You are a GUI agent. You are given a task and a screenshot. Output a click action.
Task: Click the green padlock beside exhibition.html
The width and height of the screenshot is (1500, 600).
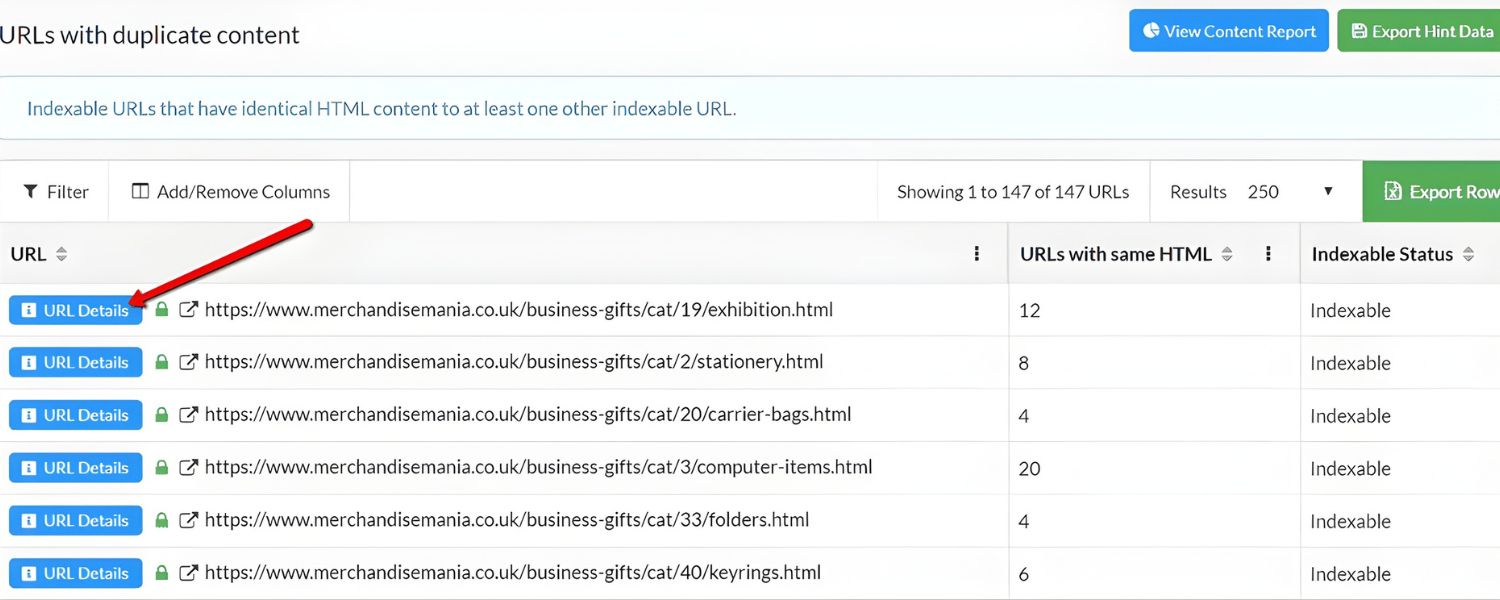coord(162,309)
